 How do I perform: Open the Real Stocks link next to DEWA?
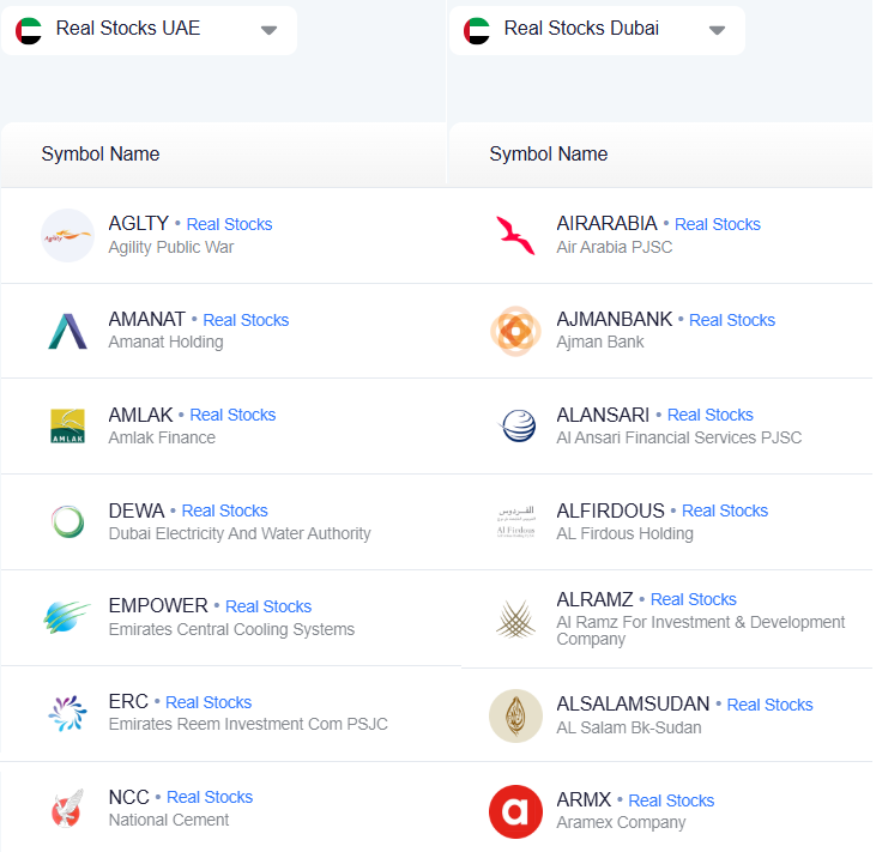click(225, 511)
